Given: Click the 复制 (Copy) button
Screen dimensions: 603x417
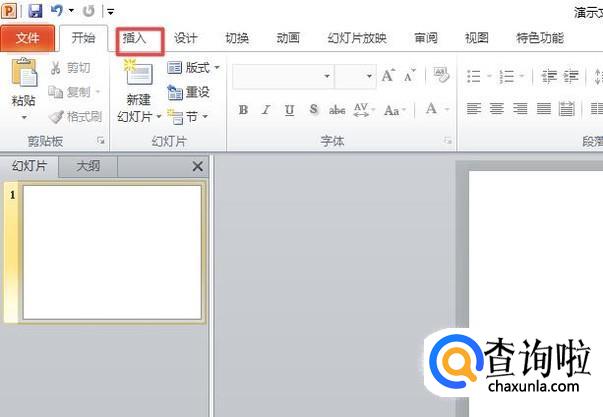Looking at the screenshot, I should (69, 92).
